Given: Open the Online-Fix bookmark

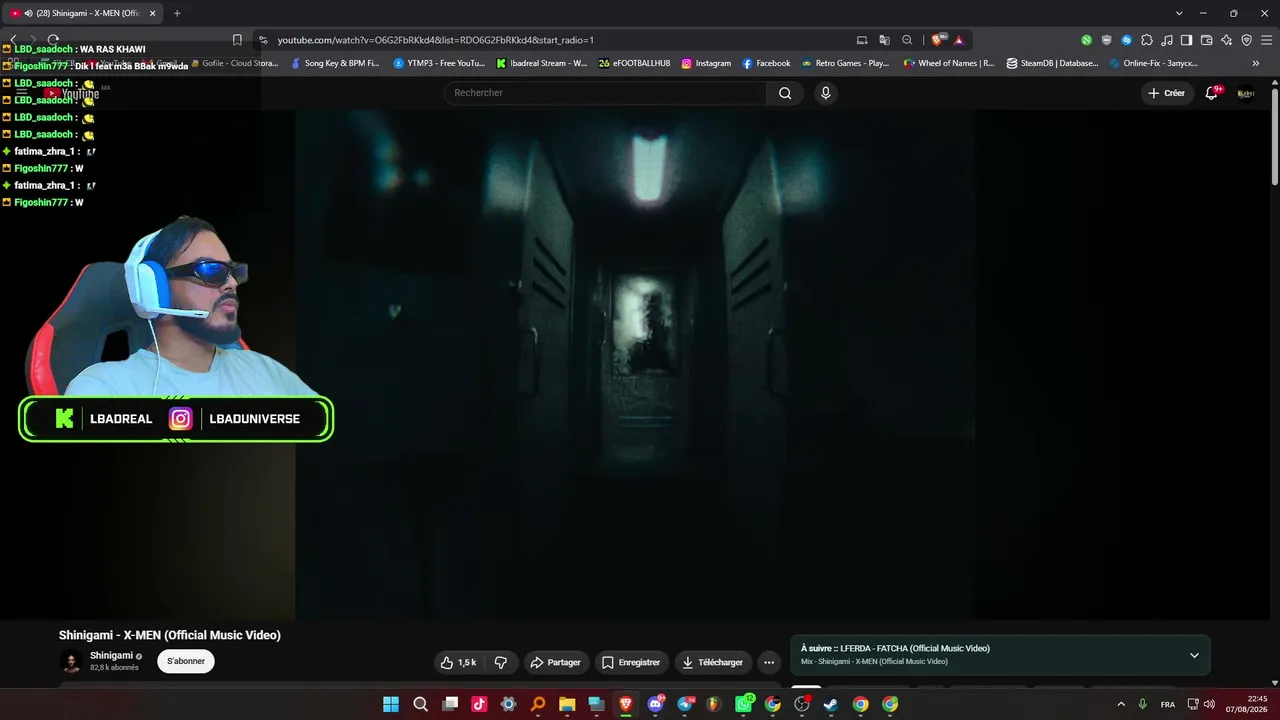Looking at the screenshot, I should (x=1154, y=63).
